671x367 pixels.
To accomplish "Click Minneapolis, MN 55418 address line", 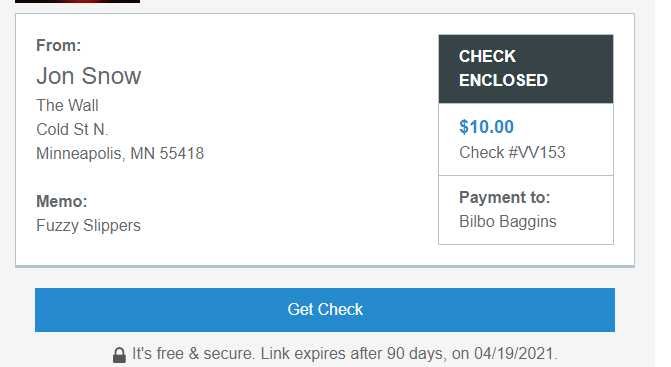I will pos(120,154).
